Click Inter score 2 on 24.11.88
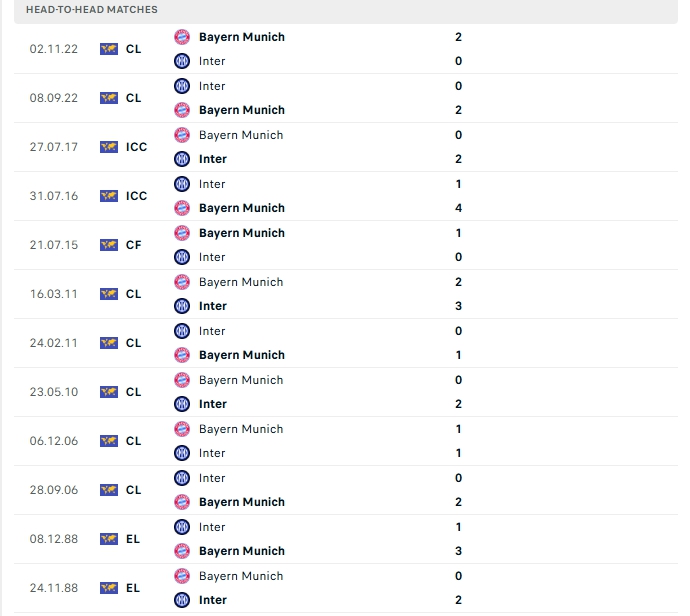The height and width of the screenshot is (616, 690). click(x=459, y=600)
